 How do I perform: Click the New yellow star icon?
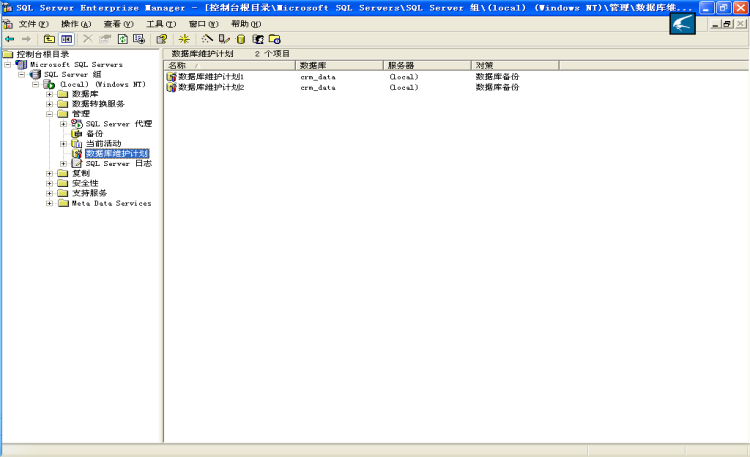(x=184, y=39)
